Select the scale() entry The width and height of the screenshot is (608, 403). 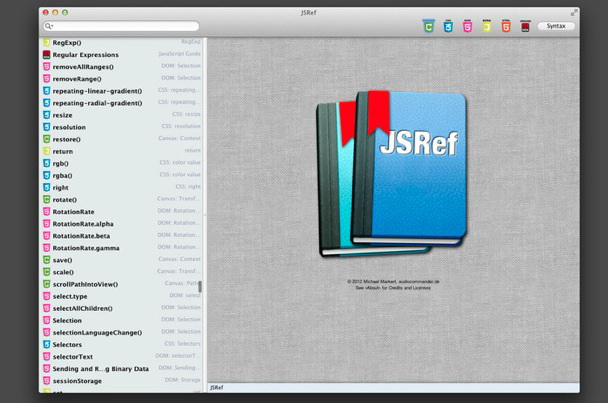coord(121,272)
